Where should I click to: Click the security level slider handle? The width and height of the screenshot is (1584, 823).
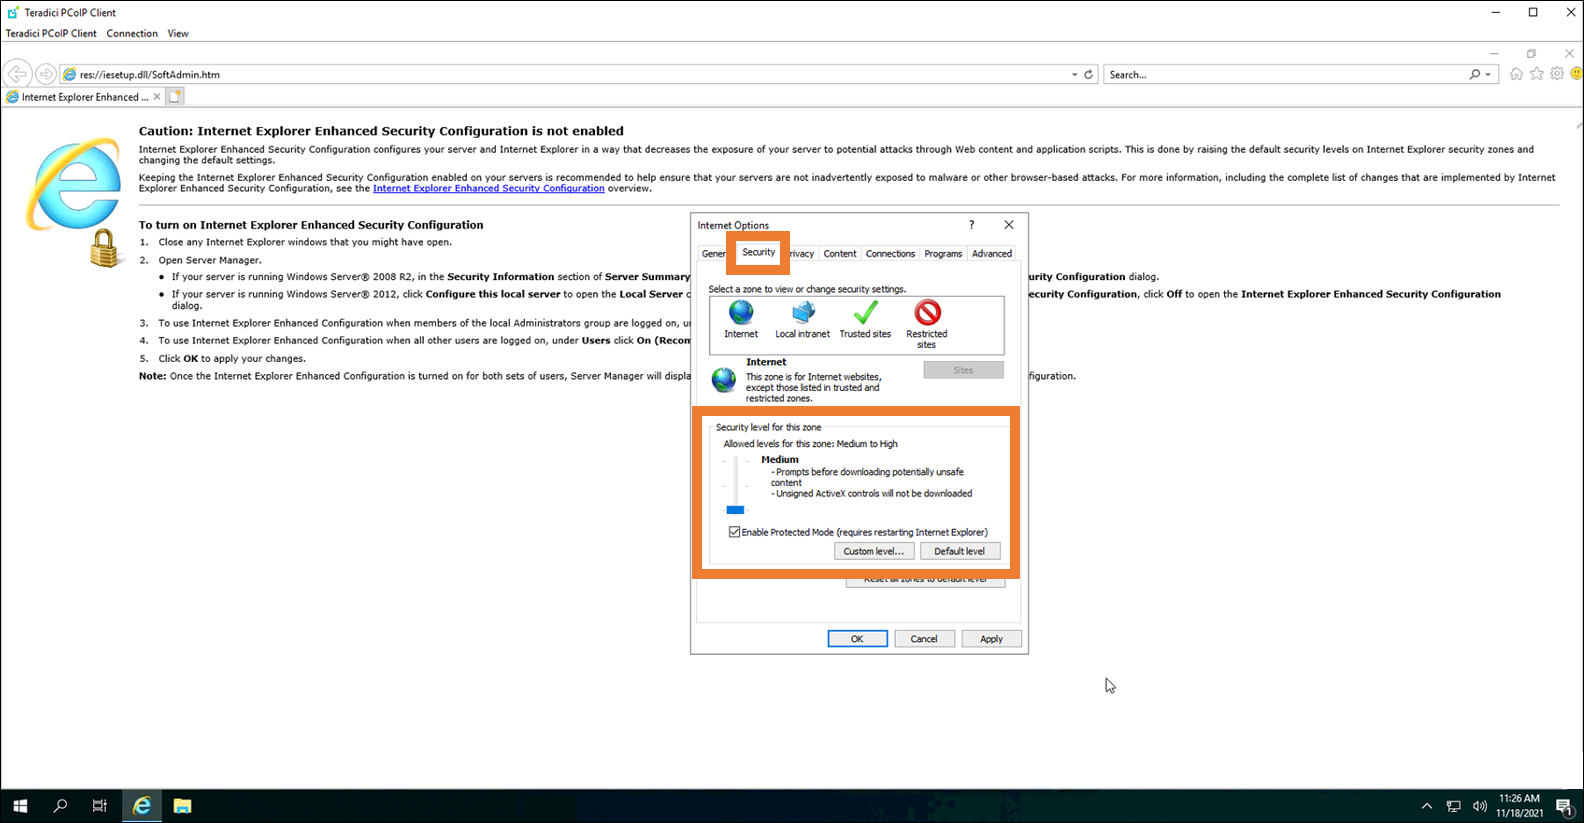click(736, 510)
